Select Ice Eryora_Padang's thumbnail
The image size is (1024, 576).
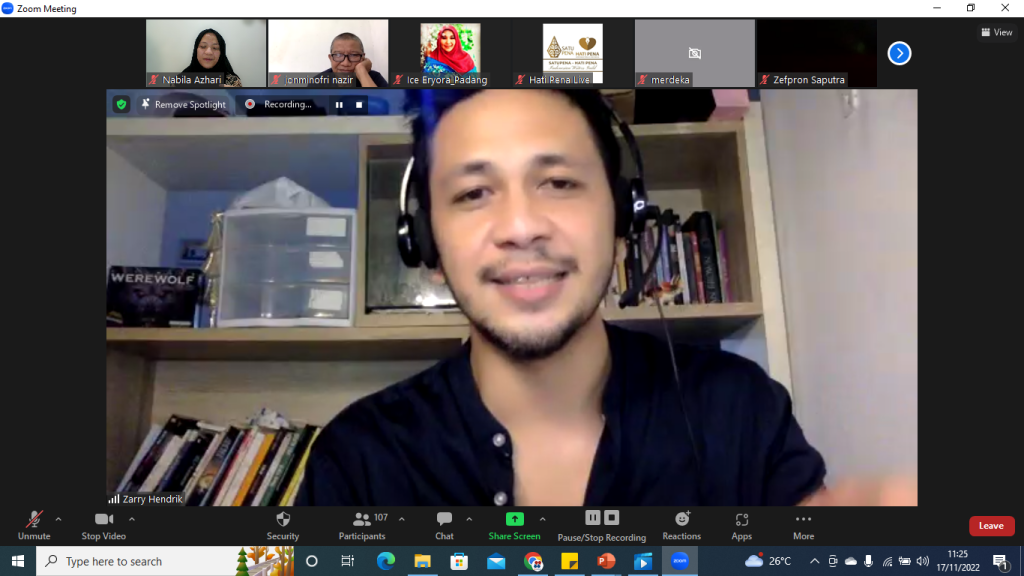[450, 53]
